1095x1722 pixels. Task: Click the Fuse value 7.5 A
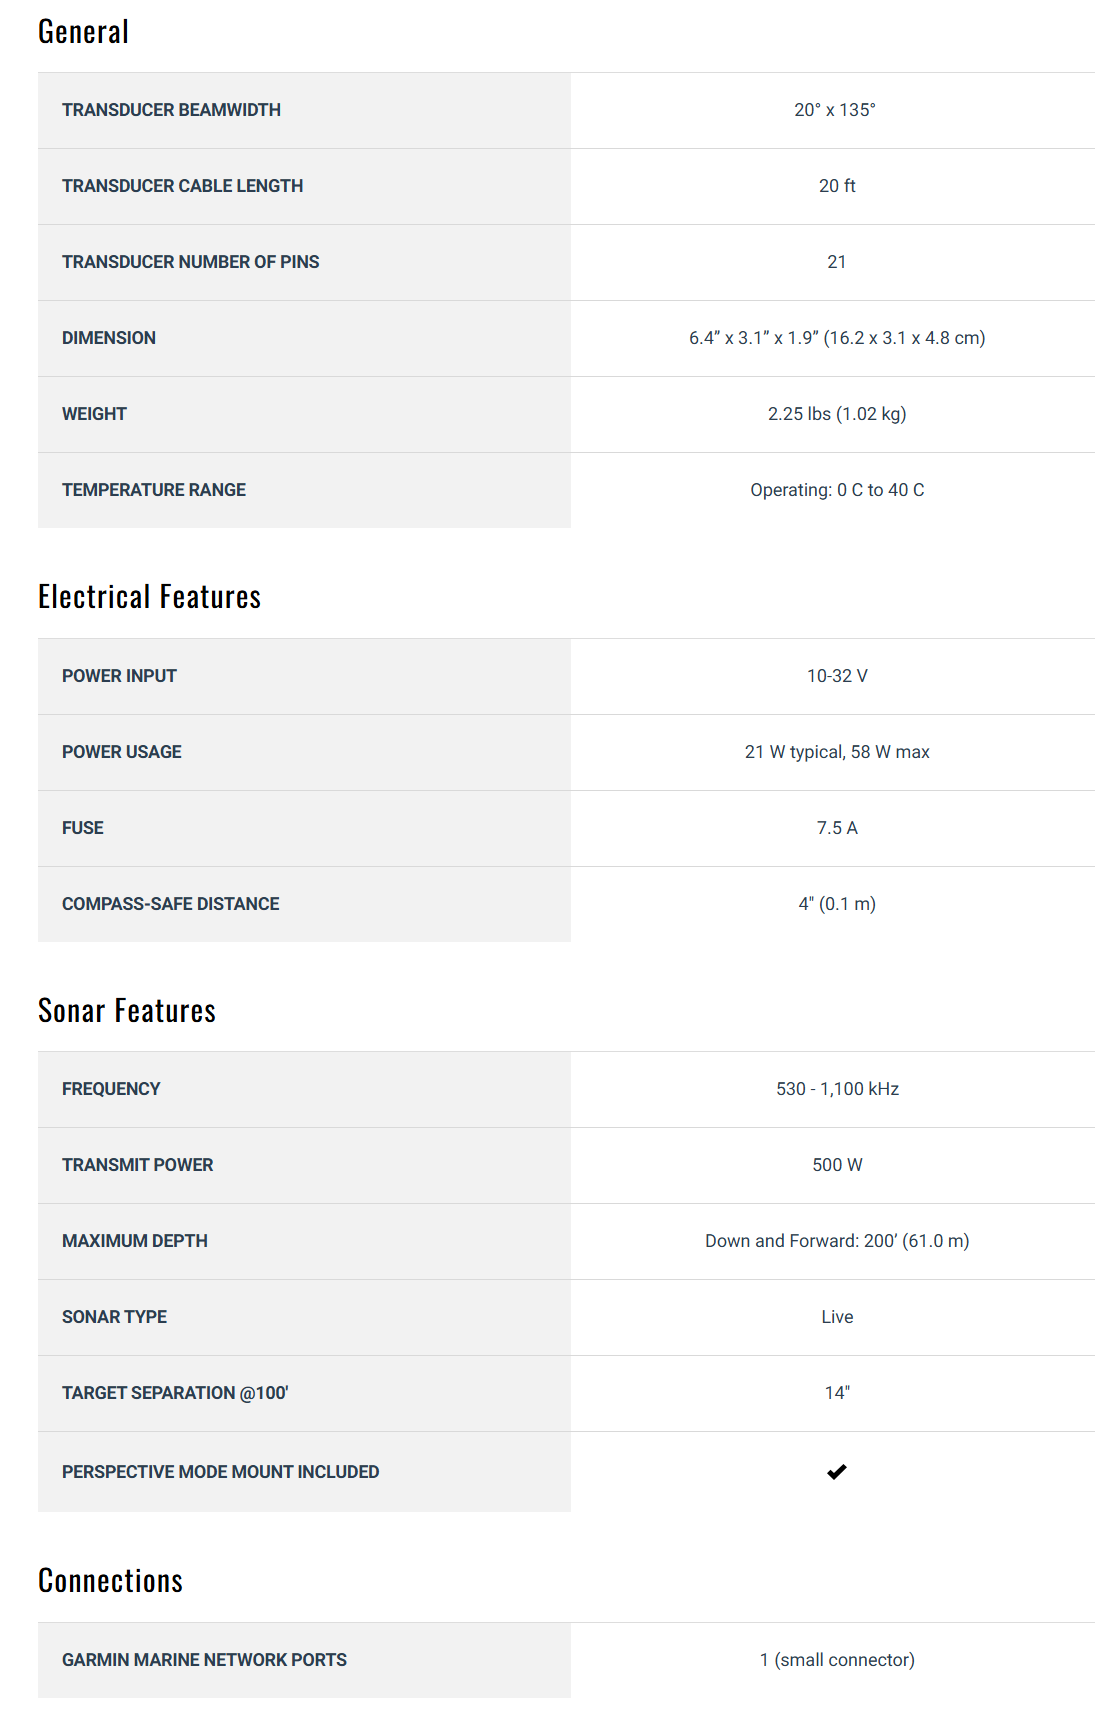pyautogui.click(x=837, y=828)
